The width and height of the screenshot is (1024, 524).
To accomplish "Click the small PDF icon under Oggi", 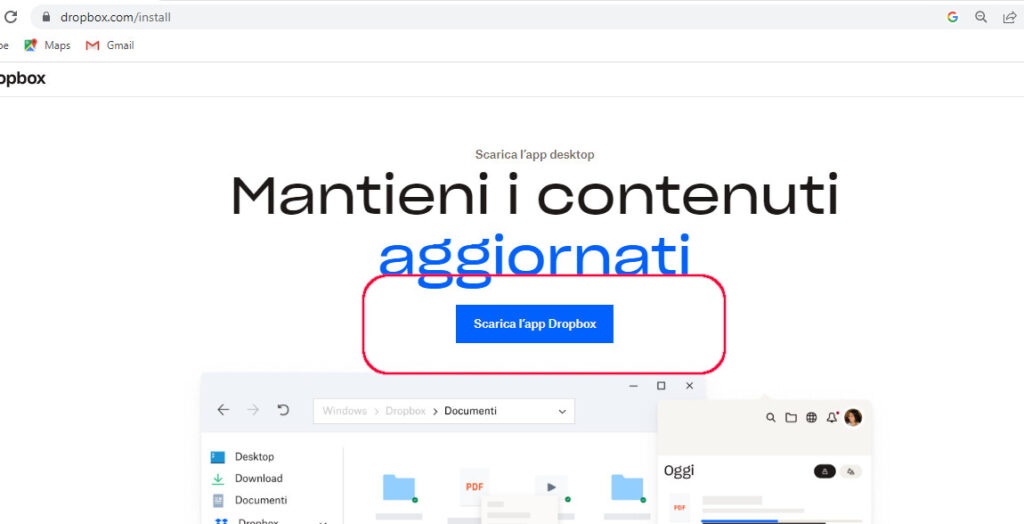I will pos(679,507).
